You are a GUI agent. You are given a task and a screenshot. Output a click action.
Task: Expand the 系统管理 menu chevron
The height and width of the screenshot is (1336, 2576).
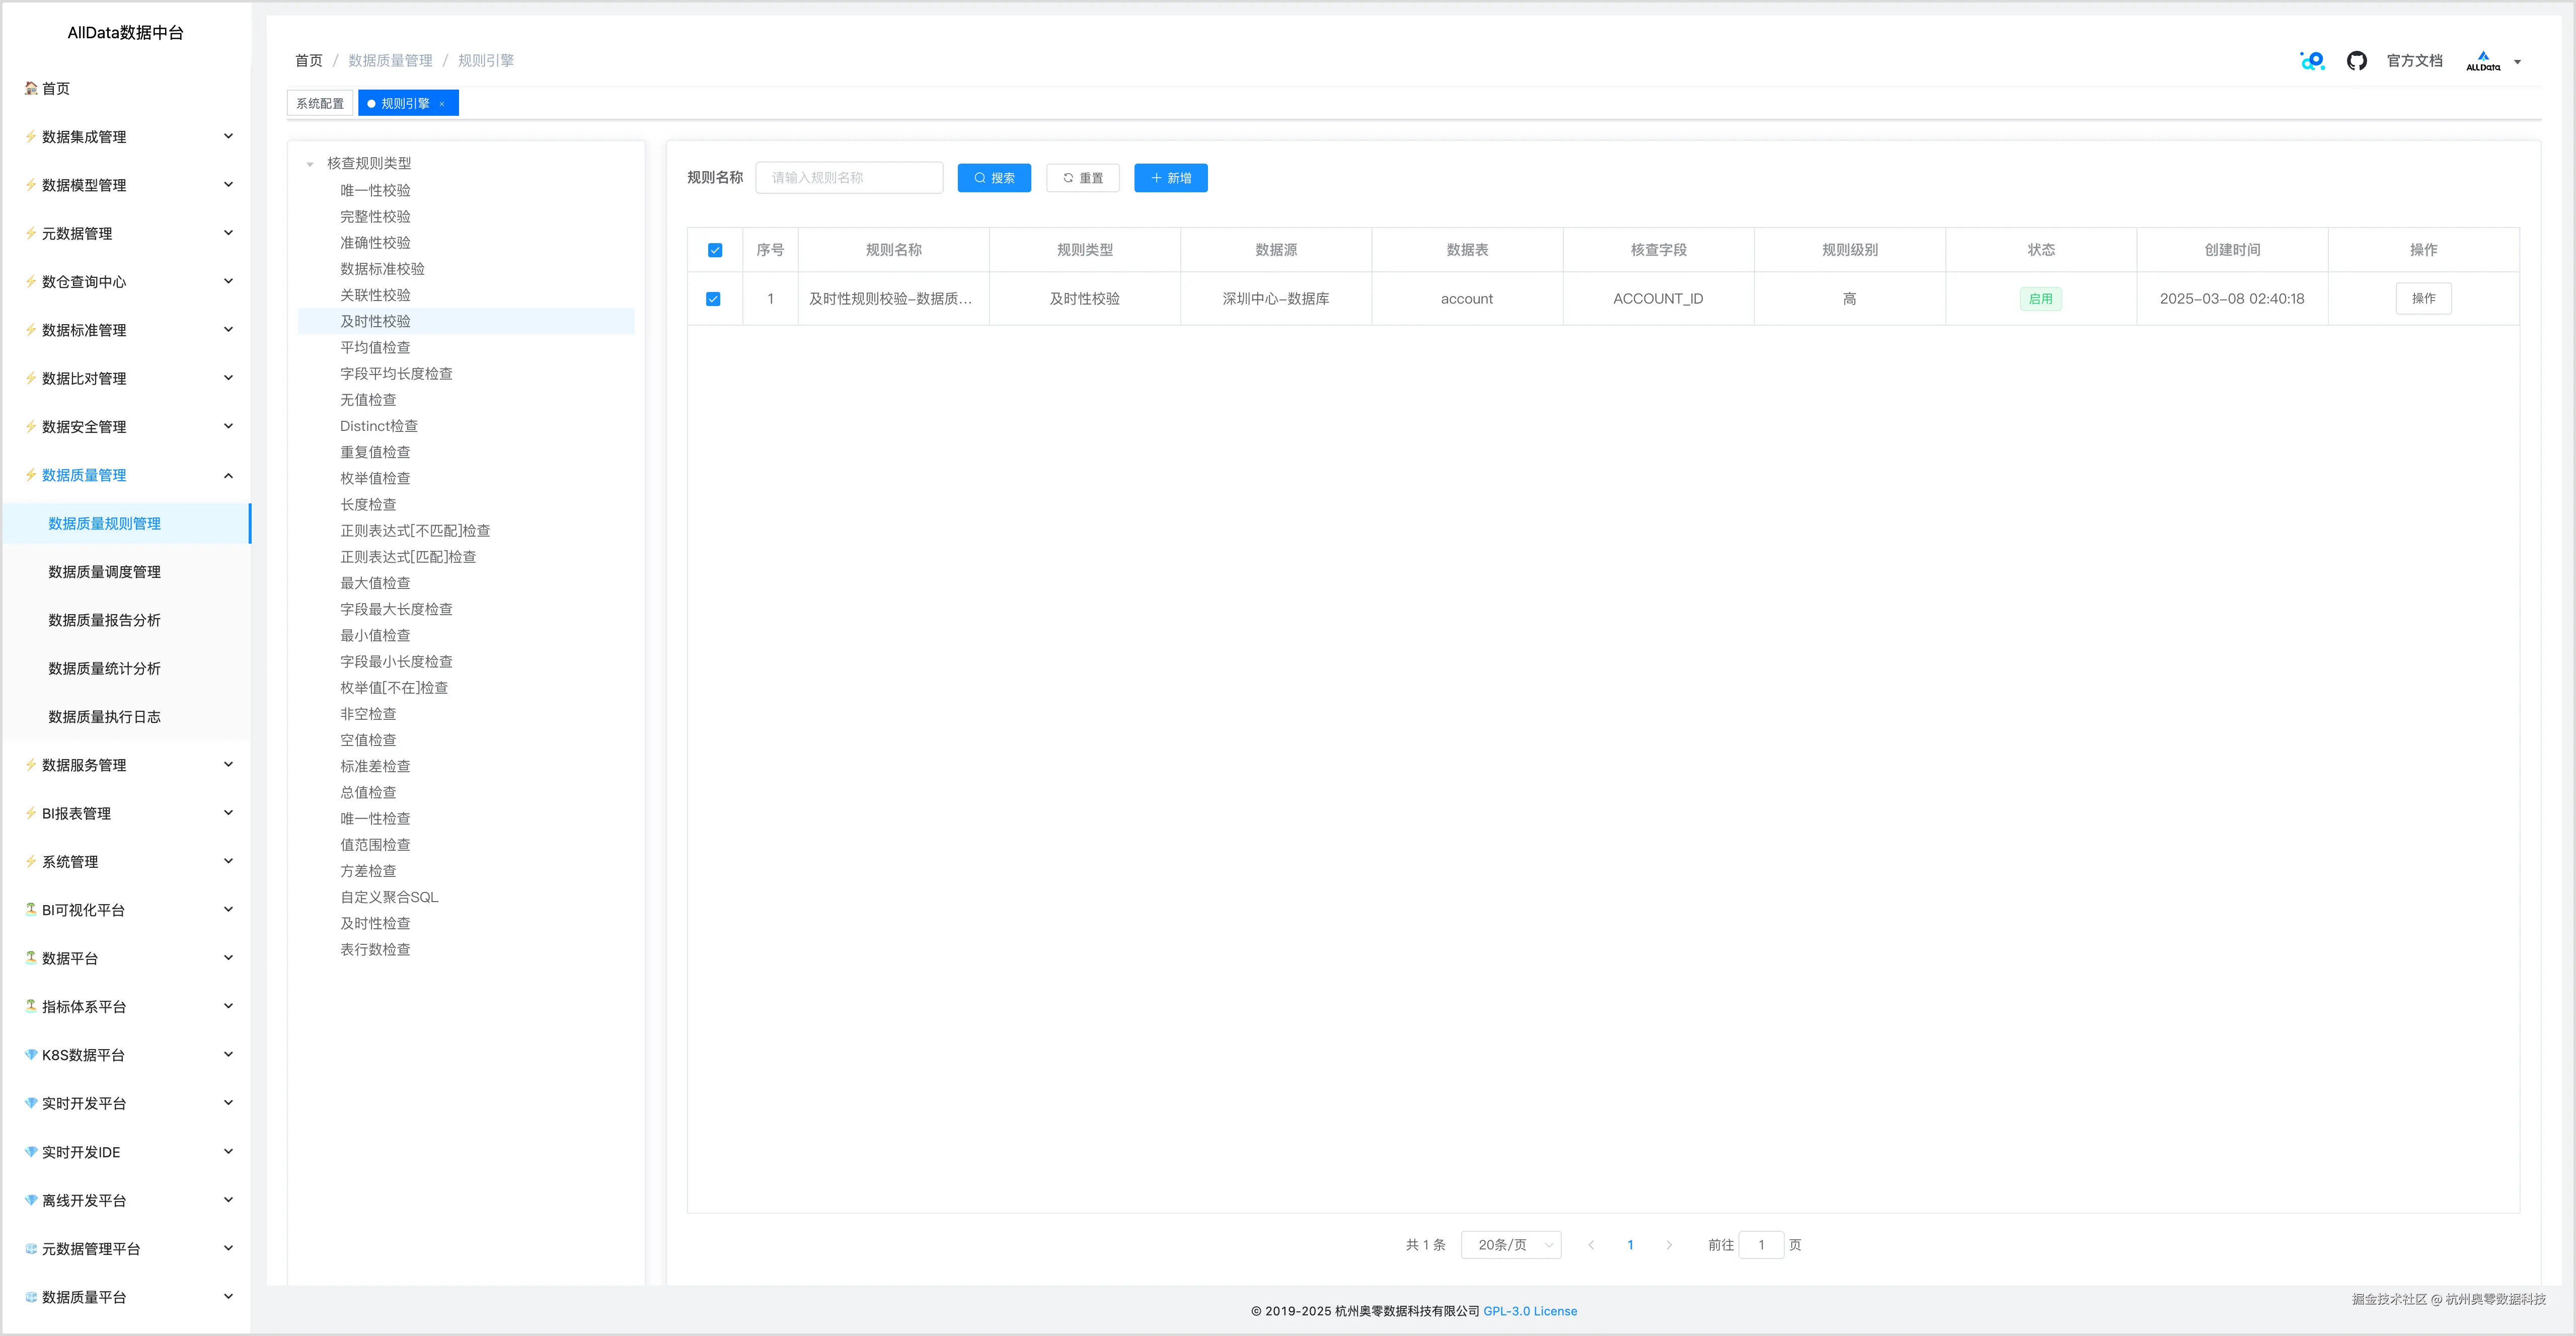click(228, 861)
